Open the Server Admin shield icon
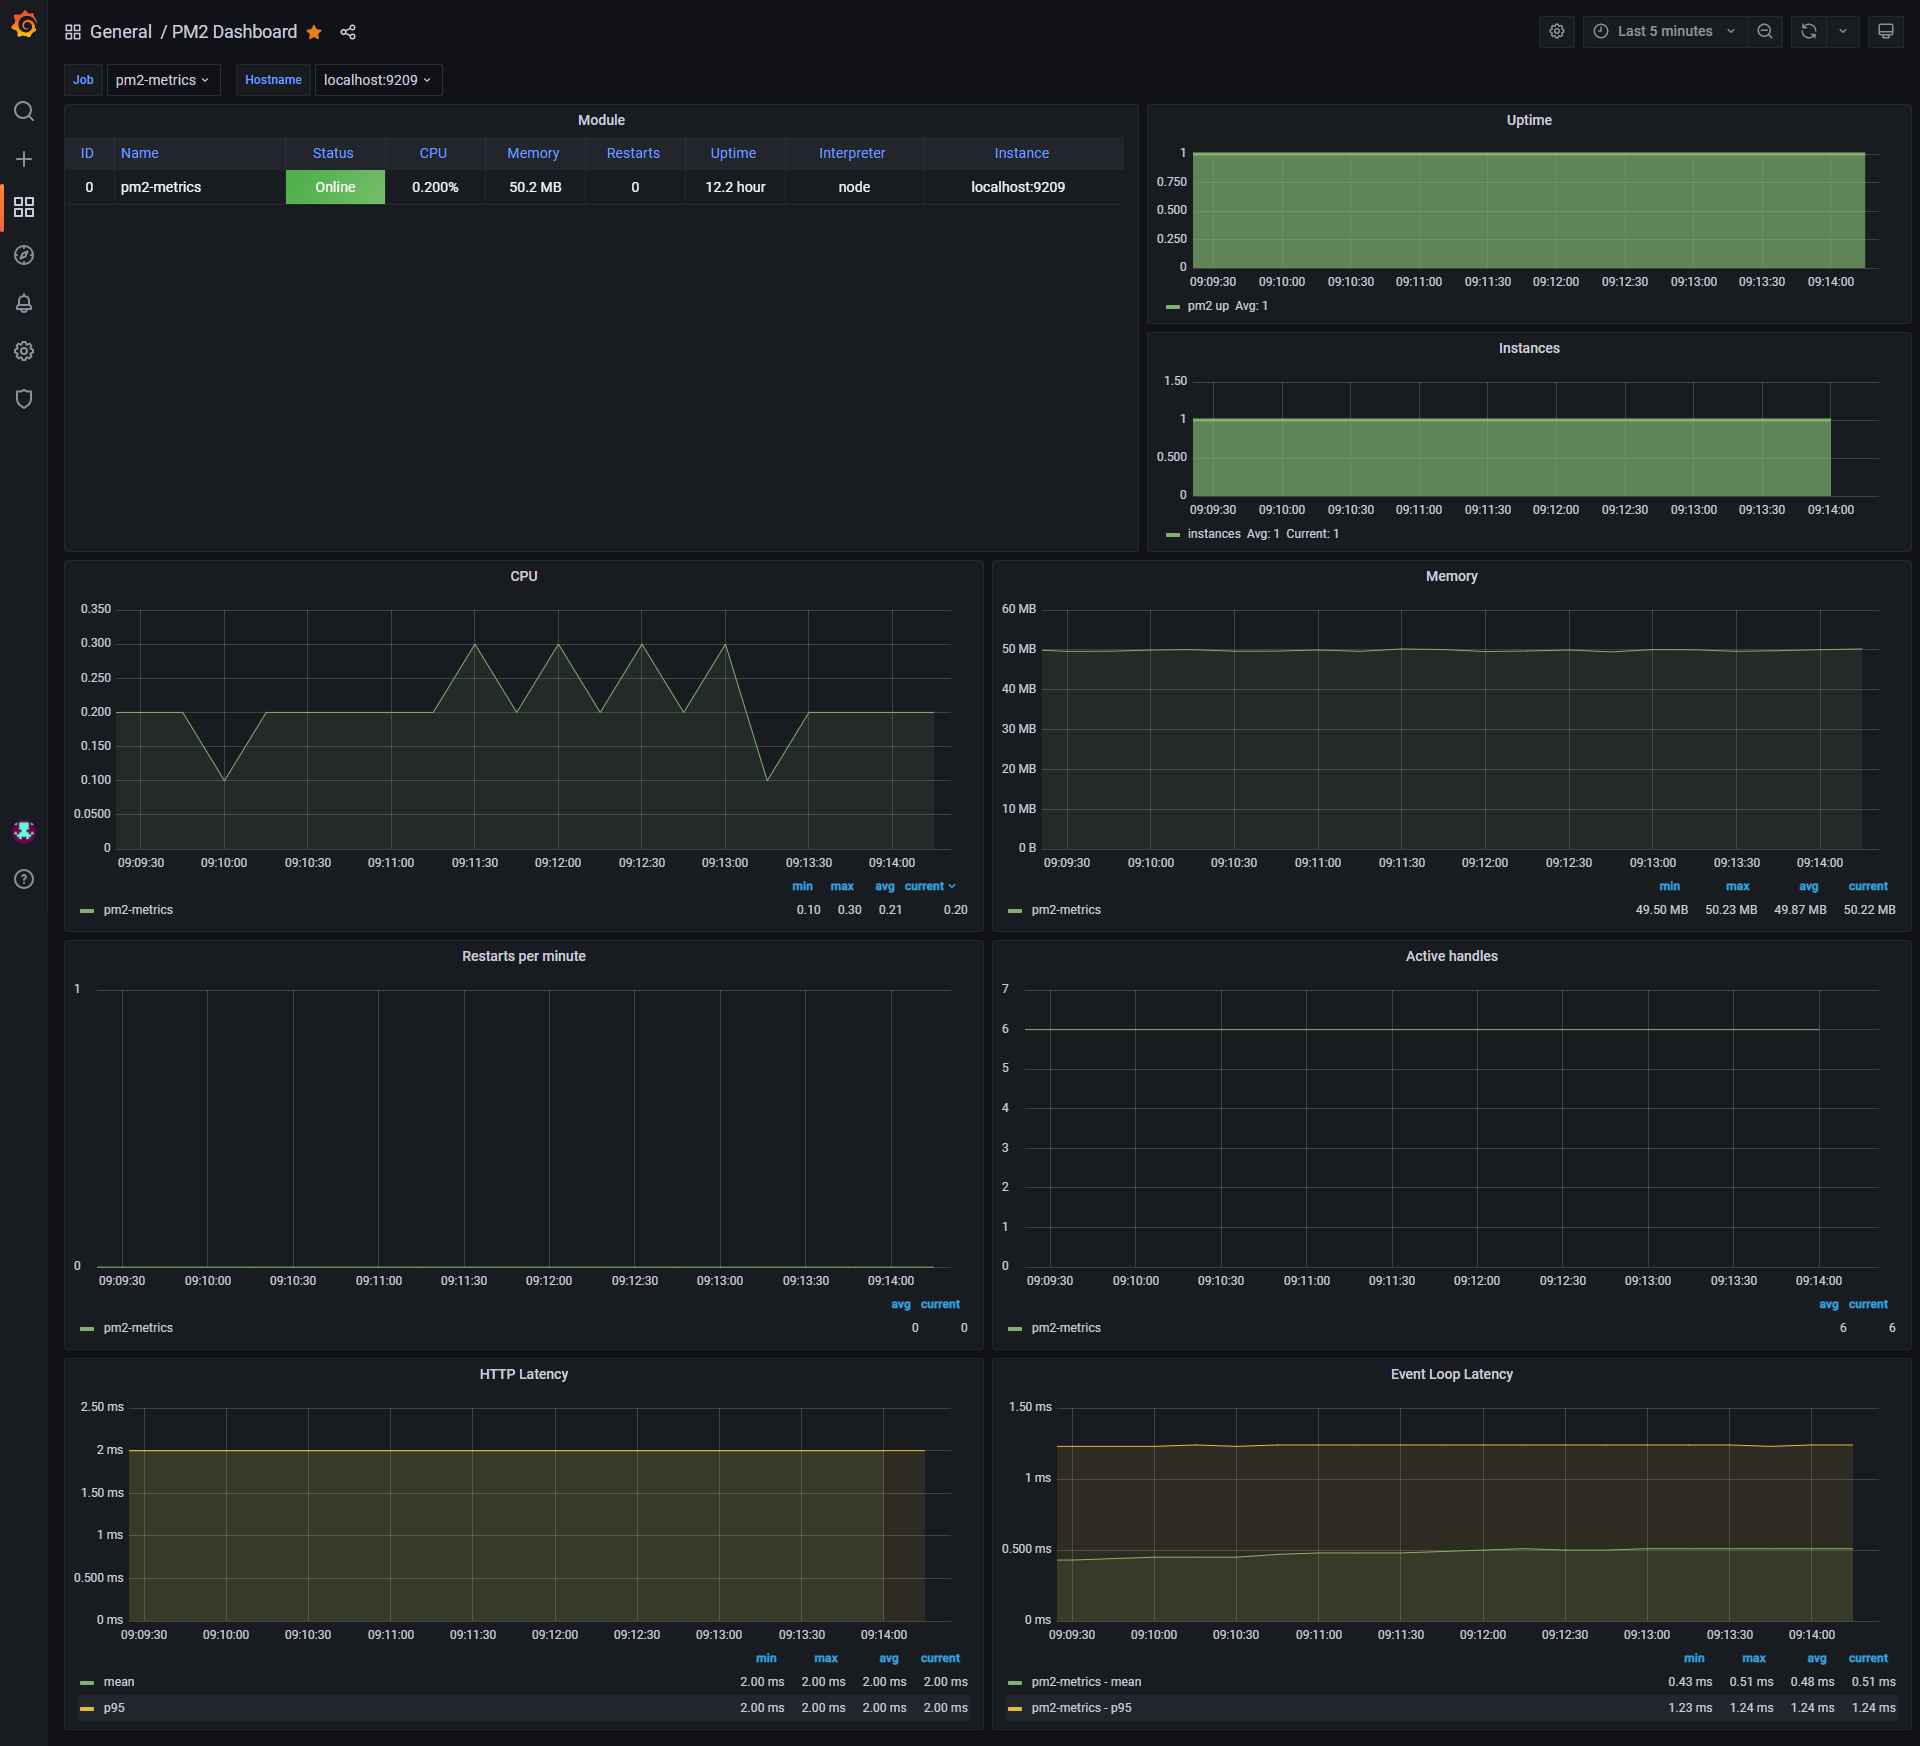The height and width of the screenshot is (1746, 1920). click(24, 399)
